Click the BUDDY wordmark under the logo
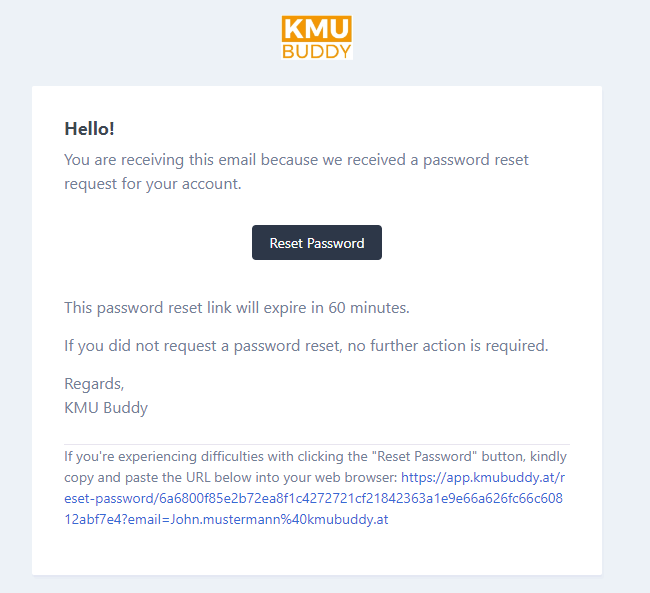650x593 pixels. tap(317, 51)
